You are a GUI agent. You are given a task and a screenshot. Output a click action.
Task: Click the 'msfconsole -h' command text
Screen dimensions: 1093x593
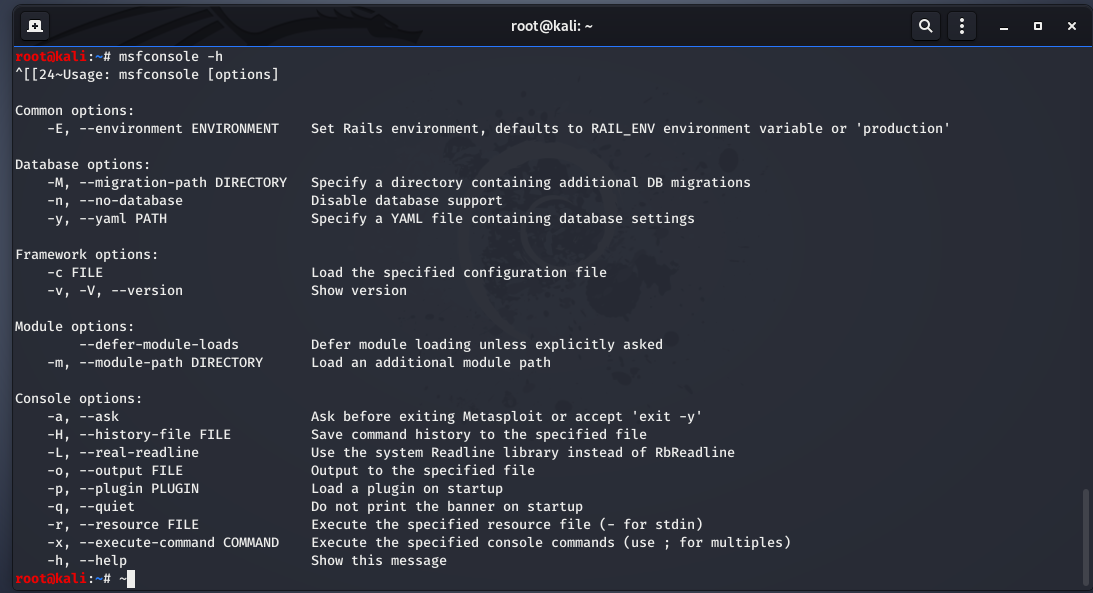[171, 56]
